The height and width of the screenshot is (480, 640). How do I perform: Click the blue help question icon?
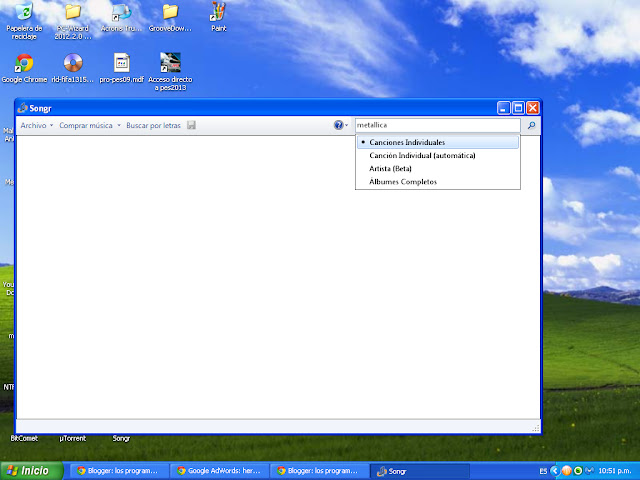(338, 125)
